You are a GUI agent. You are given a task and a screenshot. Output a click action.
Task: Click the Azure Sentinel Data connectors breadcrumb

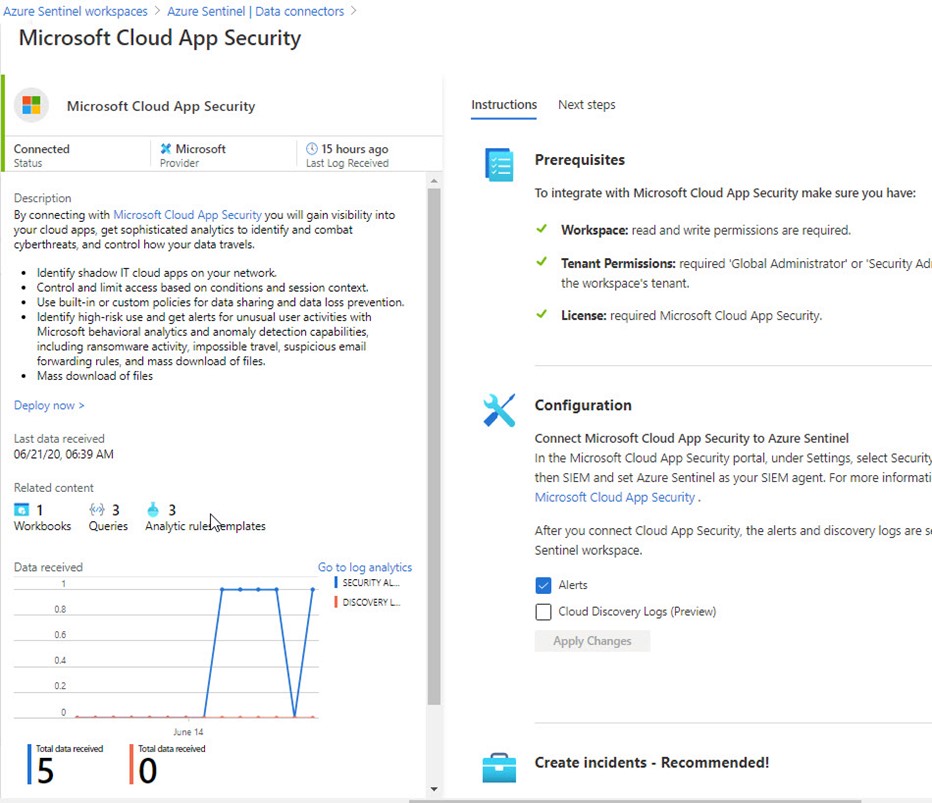pos(255,11)
